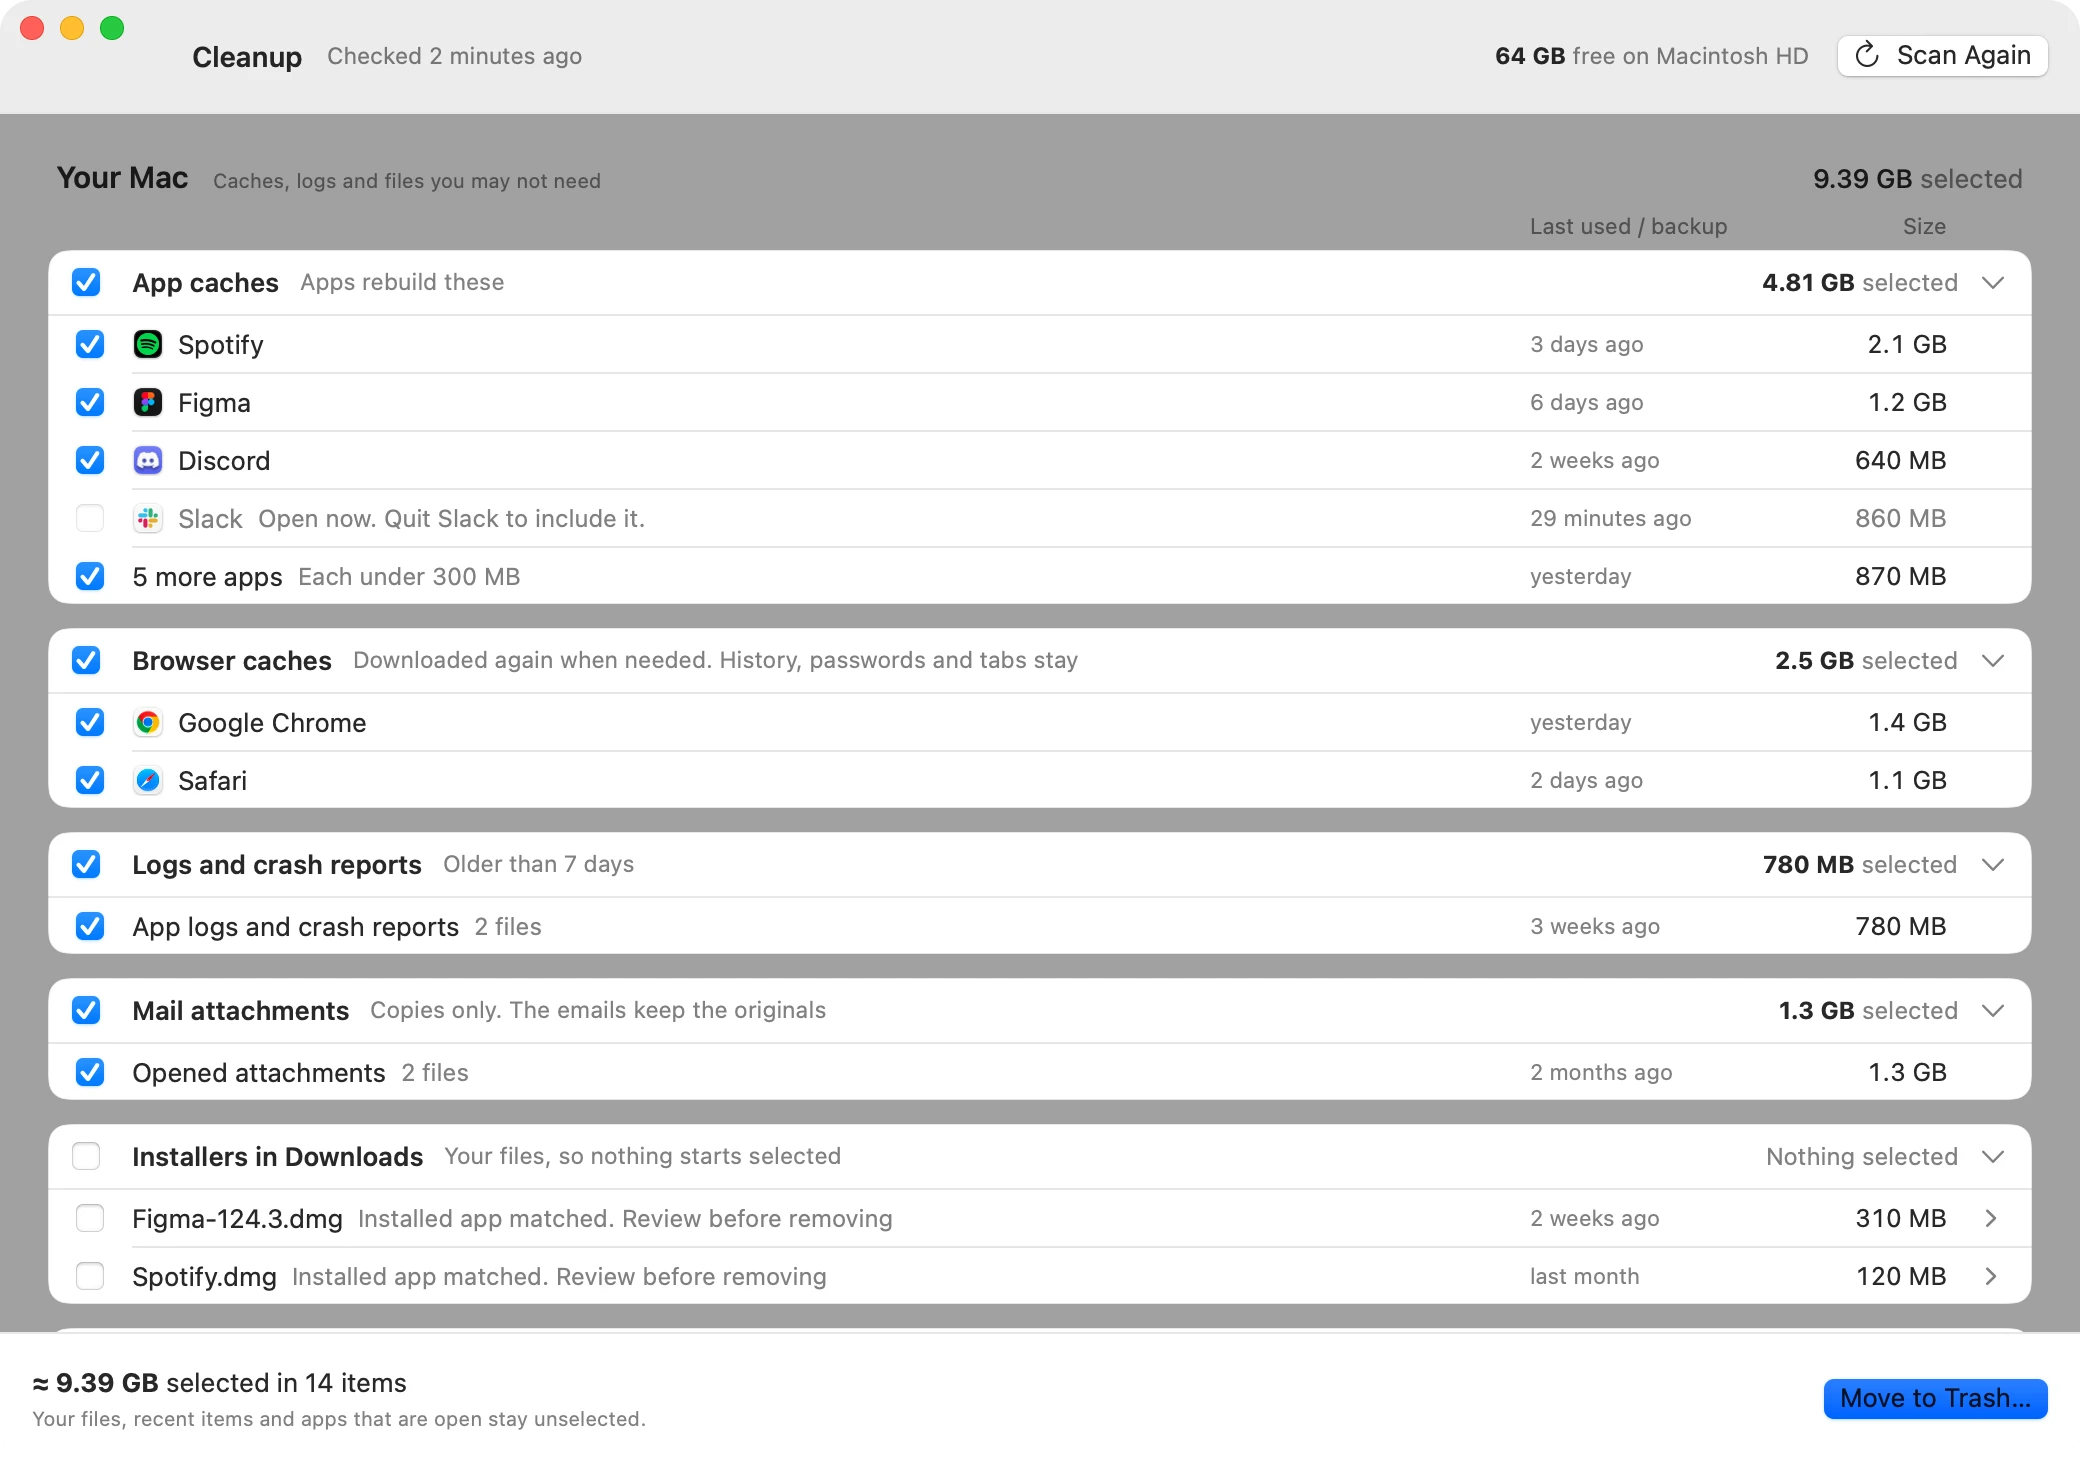This screenshot has height=1464, width=2080.
Task: Click Move to Trash button
Action: point(1935,1399)
